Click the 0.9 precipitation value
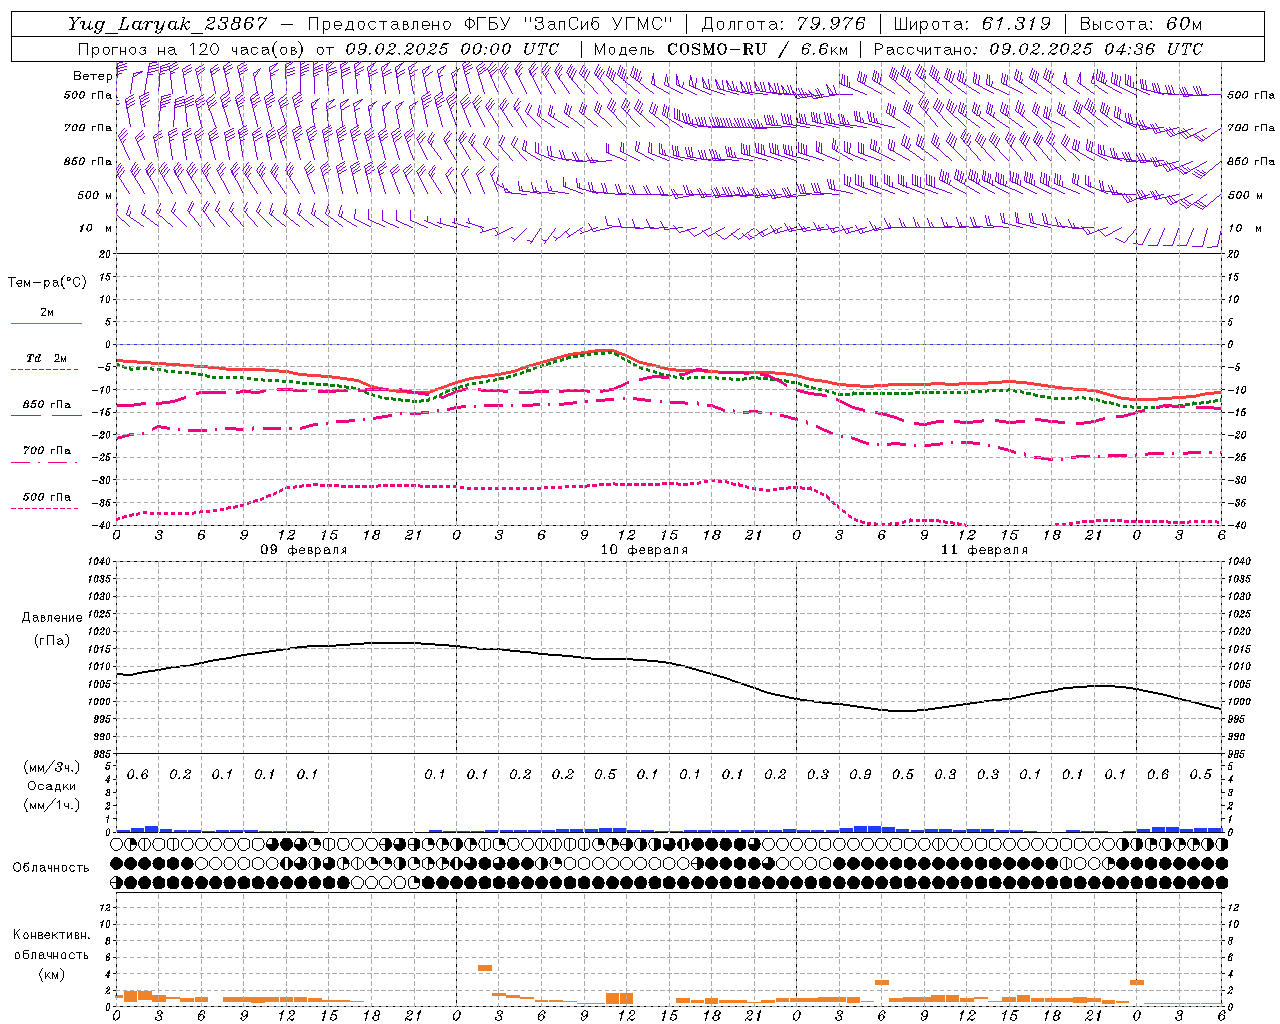 pos(860,774)
